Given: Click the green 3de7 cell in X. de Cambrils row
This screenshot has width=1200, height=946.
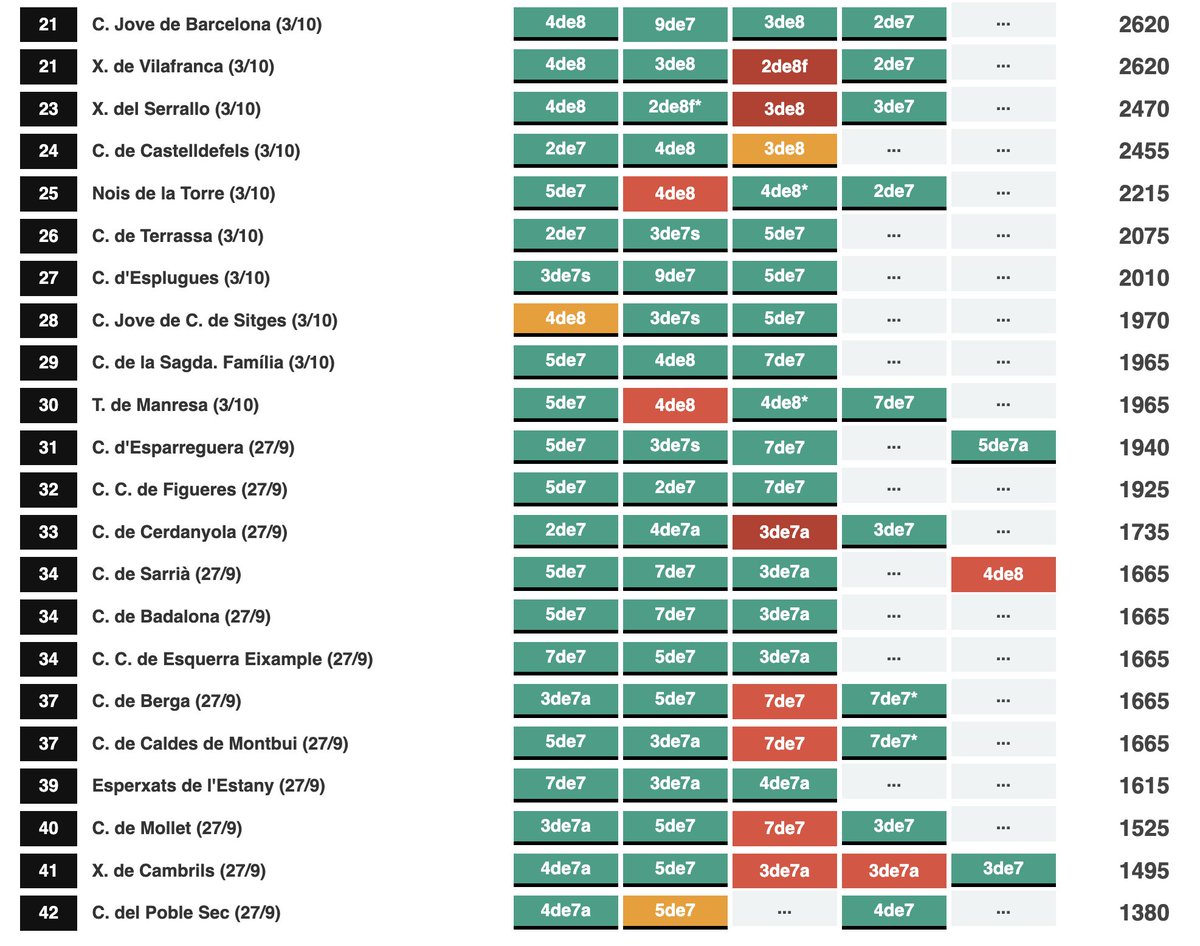Looking at the screenshot, I should click(x=1003, y=870).
